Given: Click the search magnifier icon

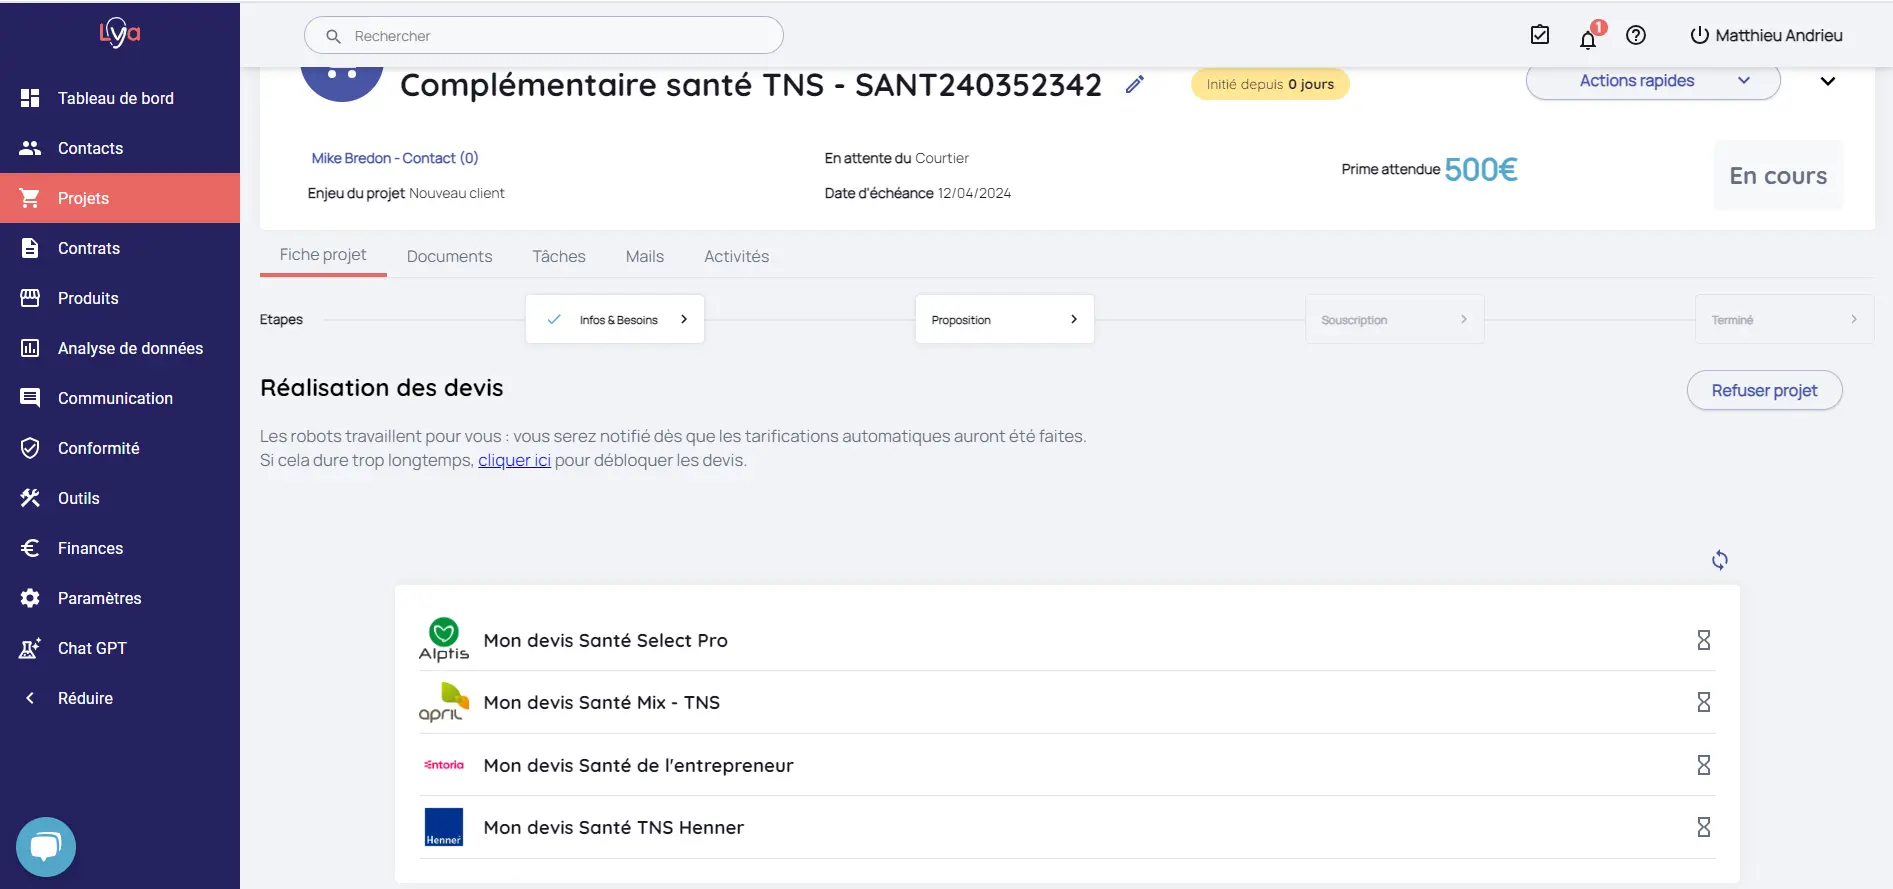Looking at the screenshot, I should click(334, 36).
